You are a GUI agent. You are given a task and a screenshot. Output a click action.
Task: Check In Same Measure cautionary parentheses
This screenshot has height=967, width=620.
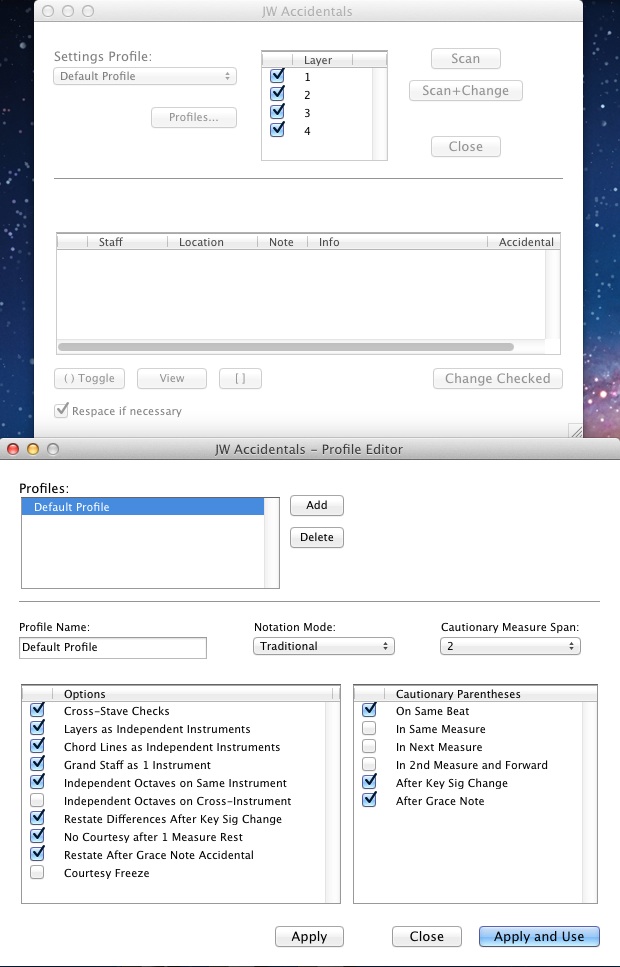pos(370,729)
